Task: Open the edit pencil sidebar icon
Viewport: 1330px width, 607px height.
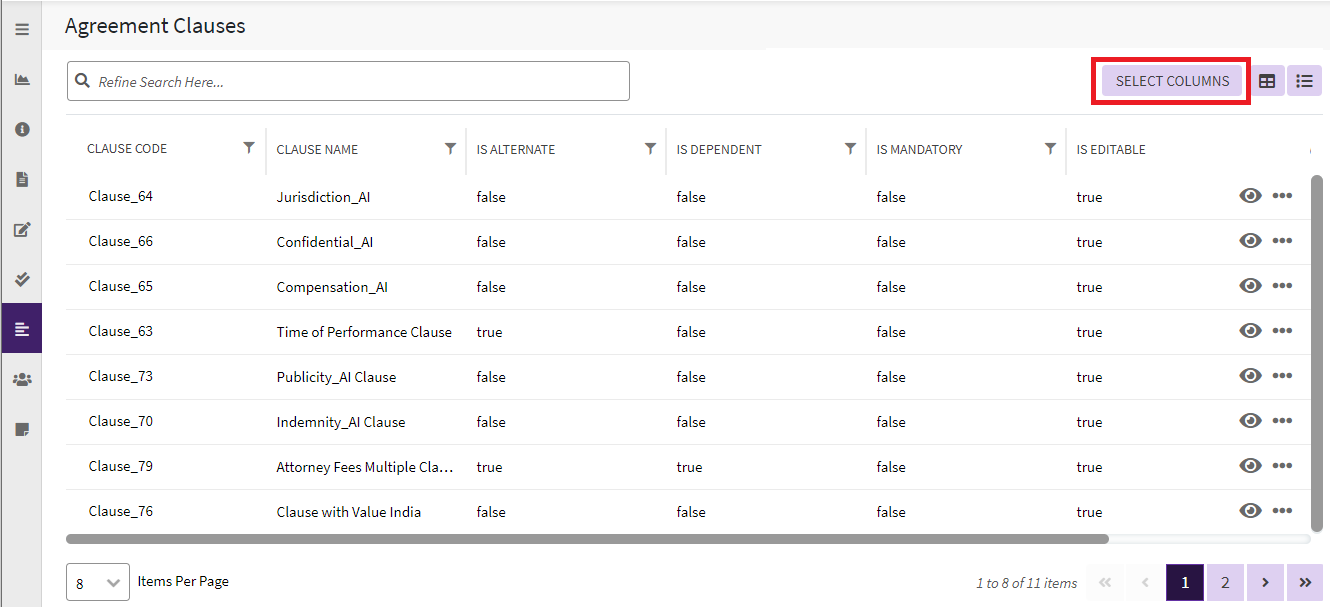Action: (x=21, y=229)
